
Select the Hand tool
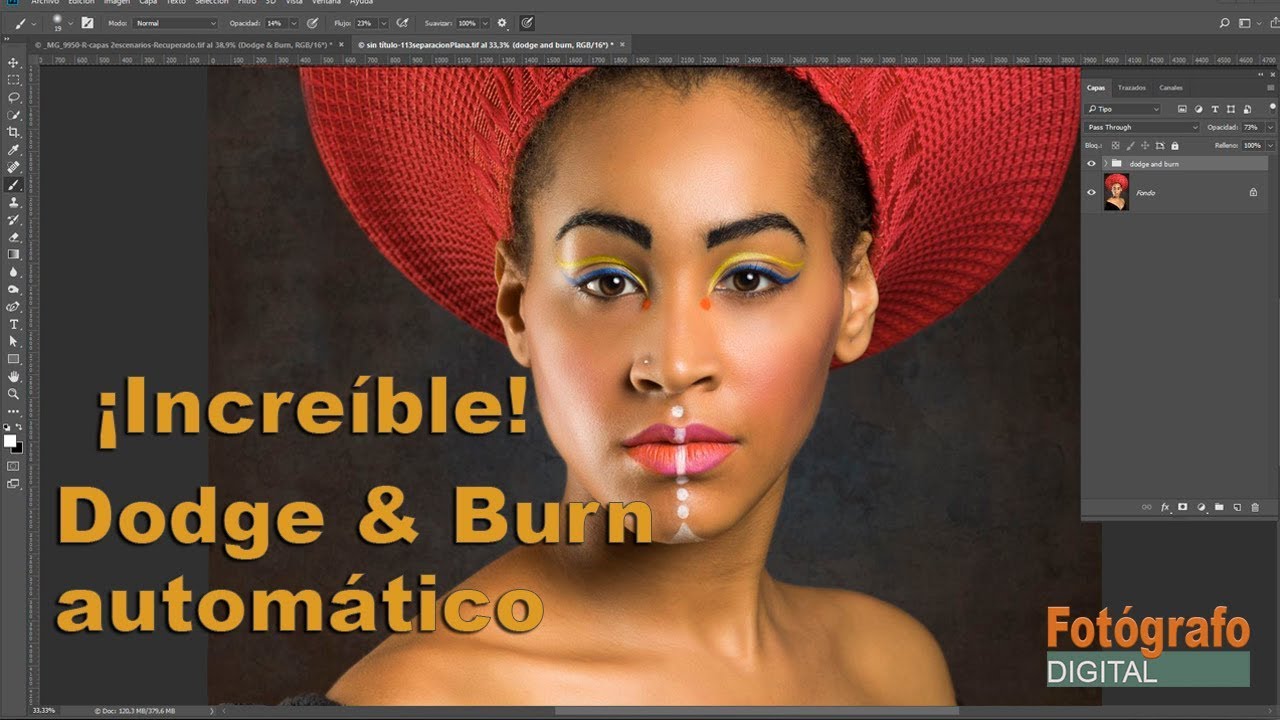(x=14, y=376)
